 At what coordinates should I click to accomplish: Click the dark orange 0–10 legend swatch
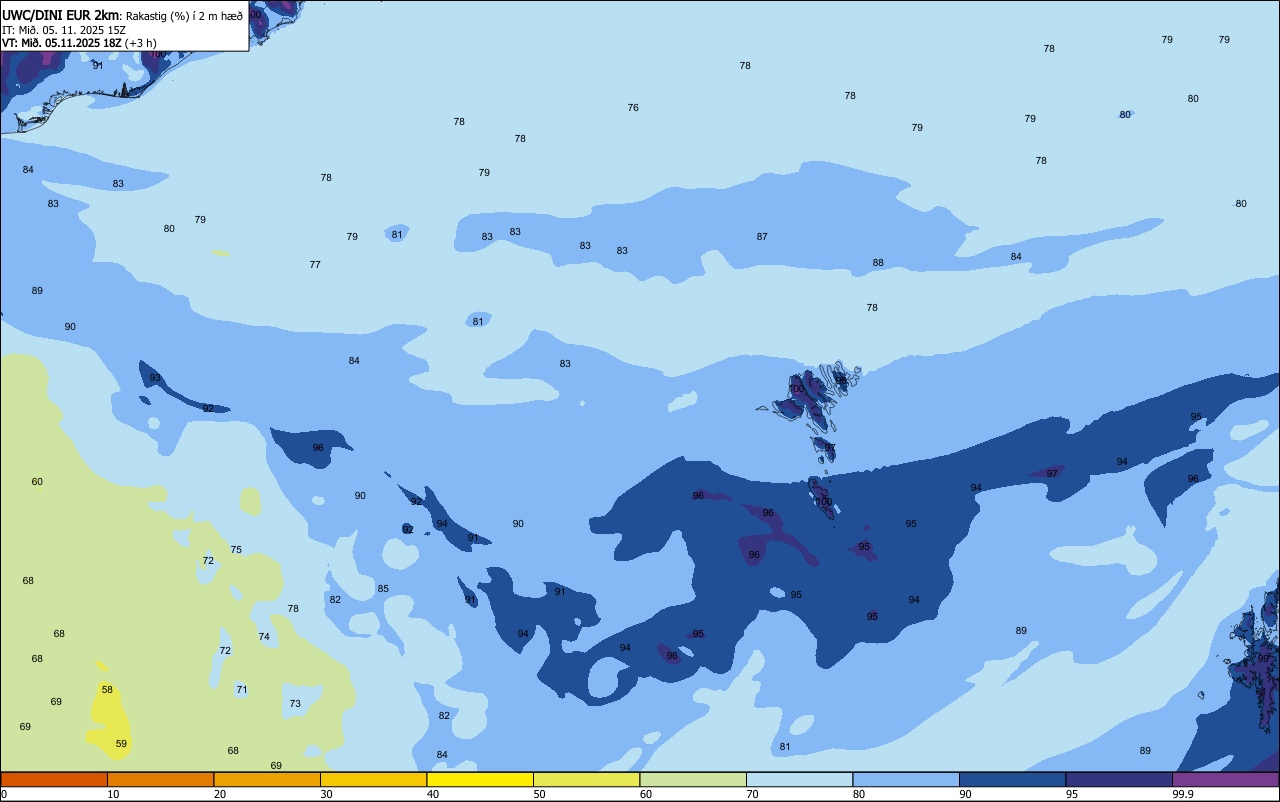coord(54,779)
